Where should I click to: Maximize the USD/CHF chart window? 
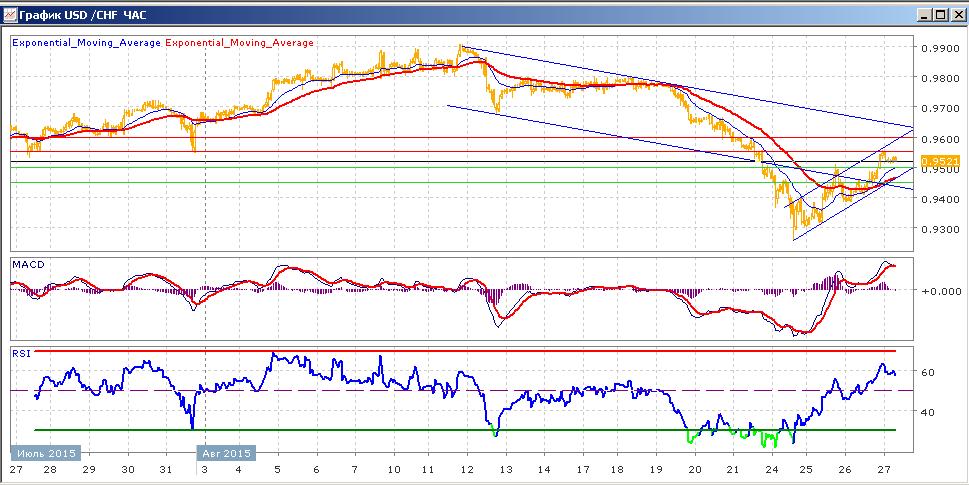939,15
